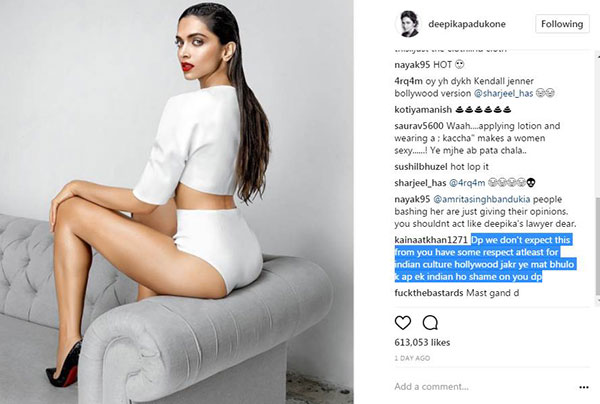The width and height of the screenshot is (600, 404).
Task: View the 613,053 likes list
Action: pyautogui.click(x=422, y=342)
